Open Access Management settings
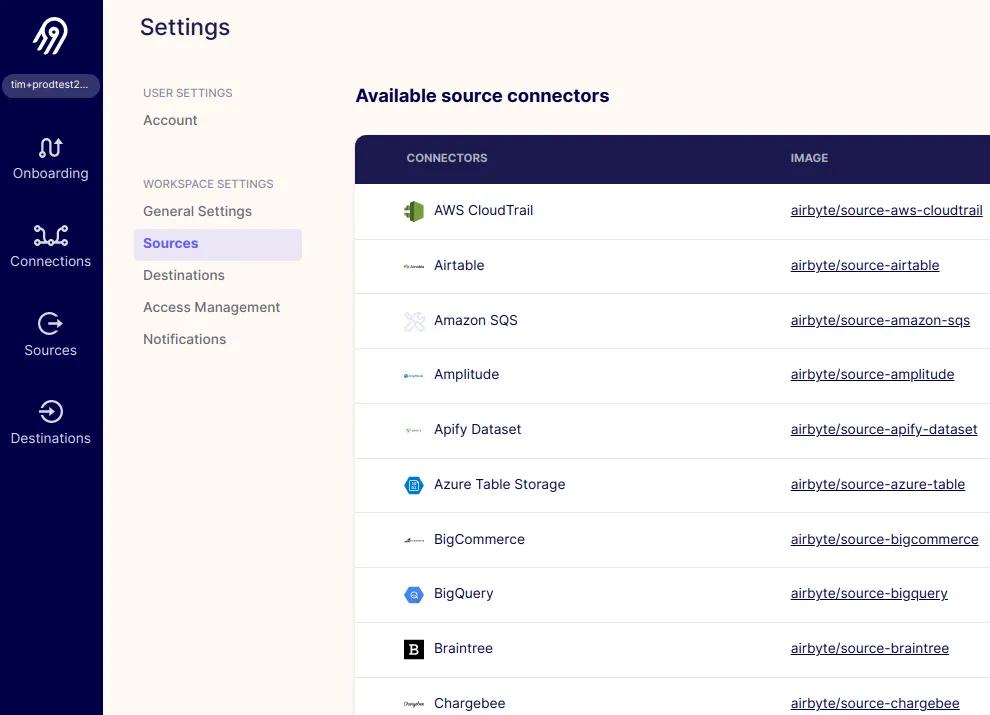Screen dimensions: 990x715 click(212, 307)
